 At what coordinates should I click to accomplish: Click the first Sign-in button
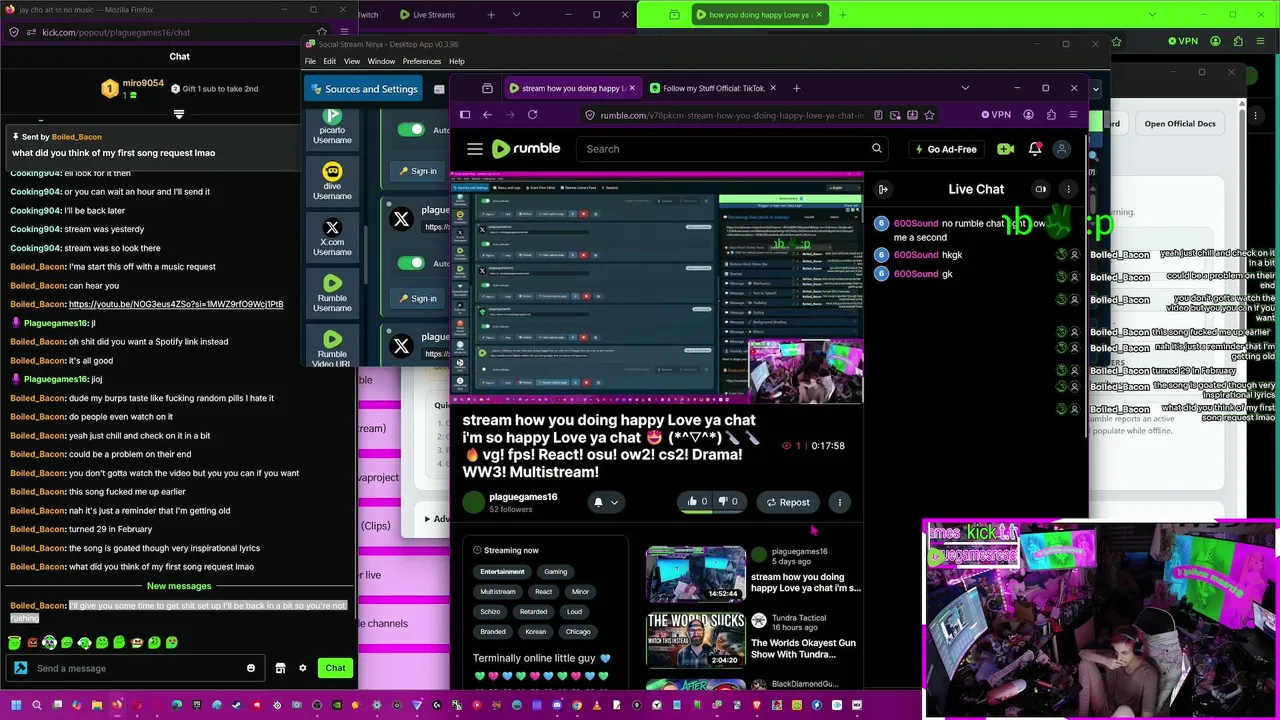tap(417, 171)
